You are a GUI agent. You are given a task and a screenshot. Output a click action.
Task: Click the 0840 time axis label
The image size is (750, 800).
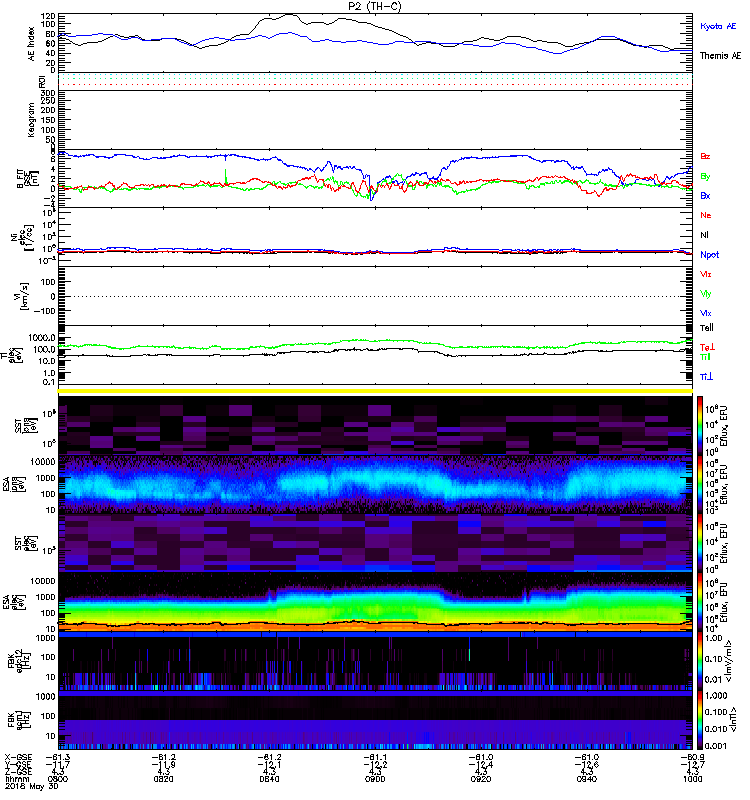tap(269, 779)
